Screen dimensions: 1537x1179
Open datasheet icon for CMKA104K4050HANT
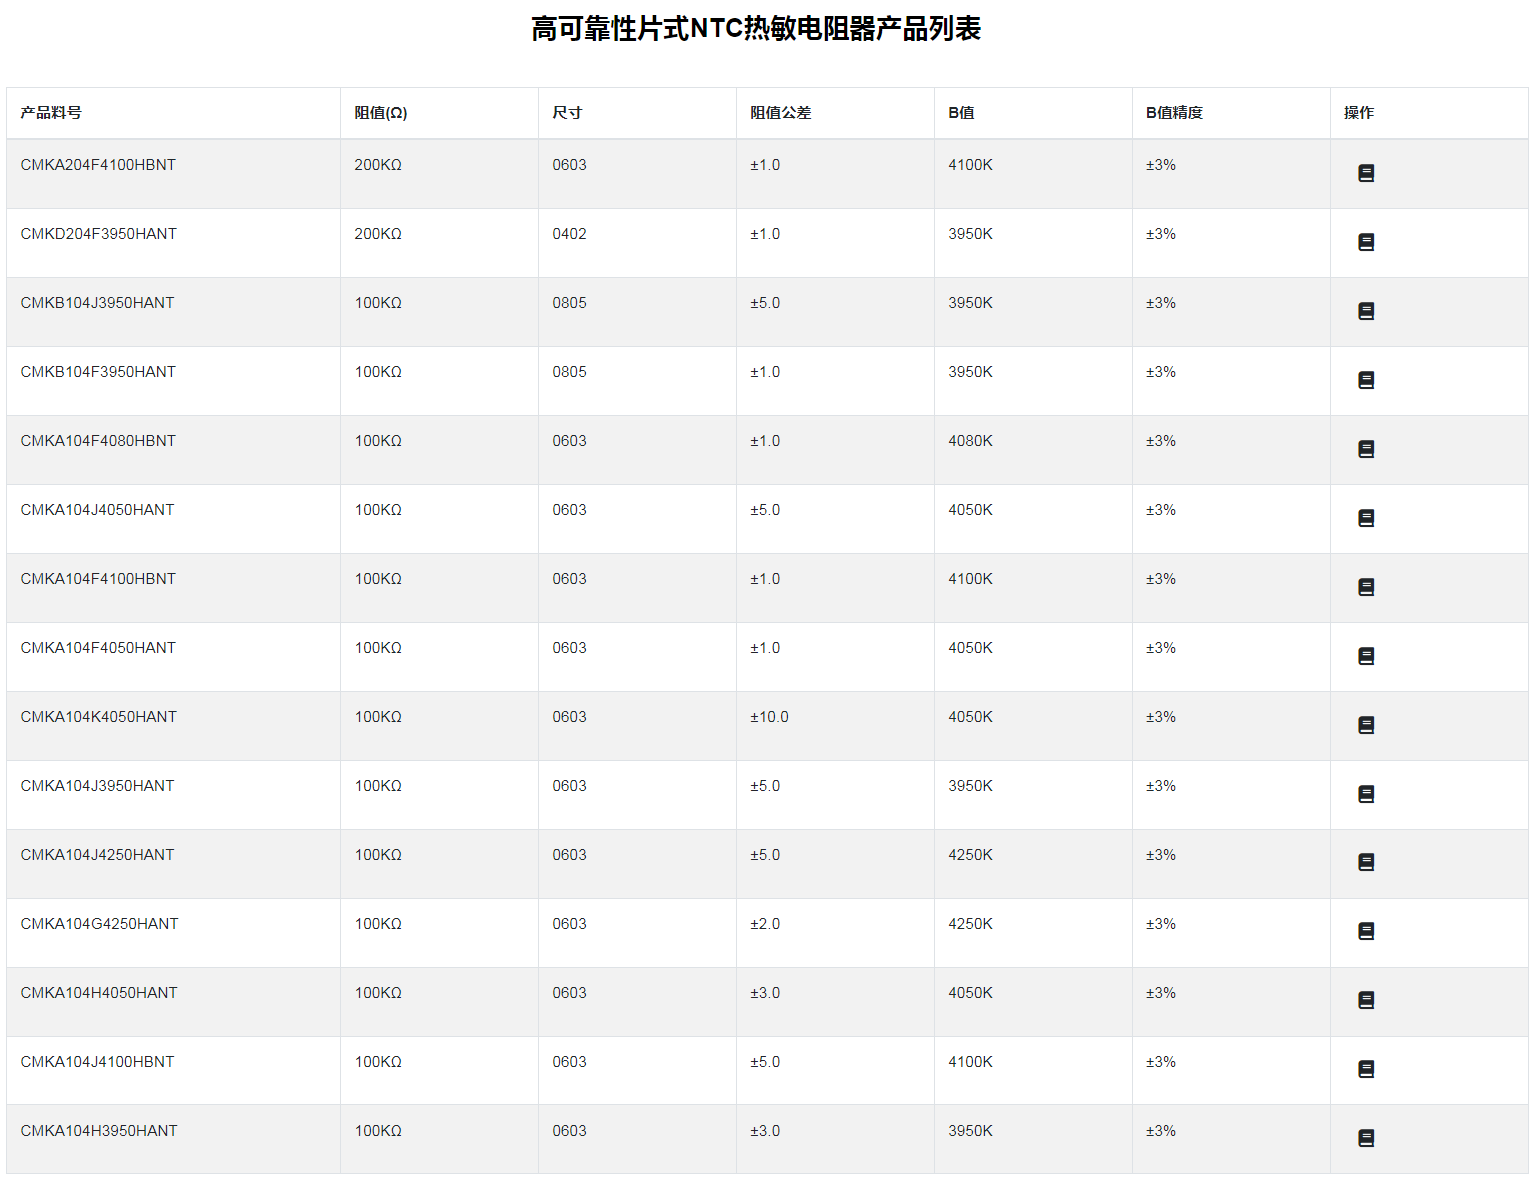[1366, 725]
